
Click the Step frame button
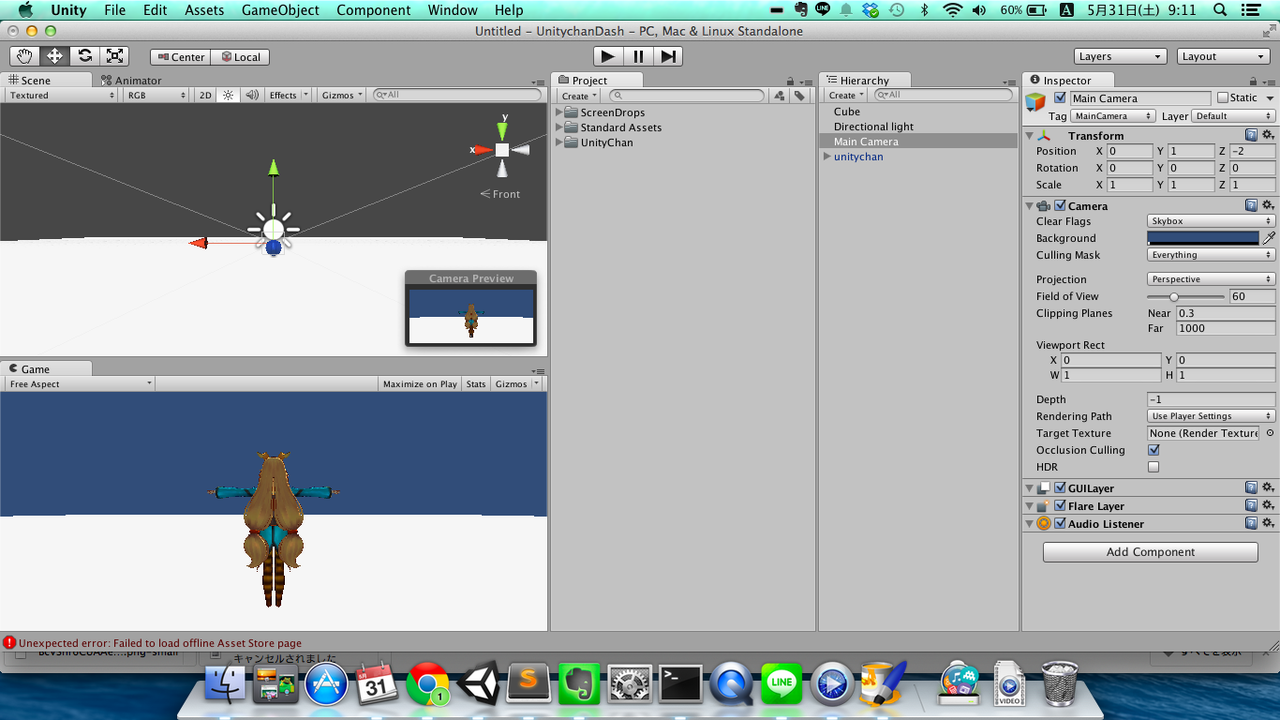[x=668, y=57]
